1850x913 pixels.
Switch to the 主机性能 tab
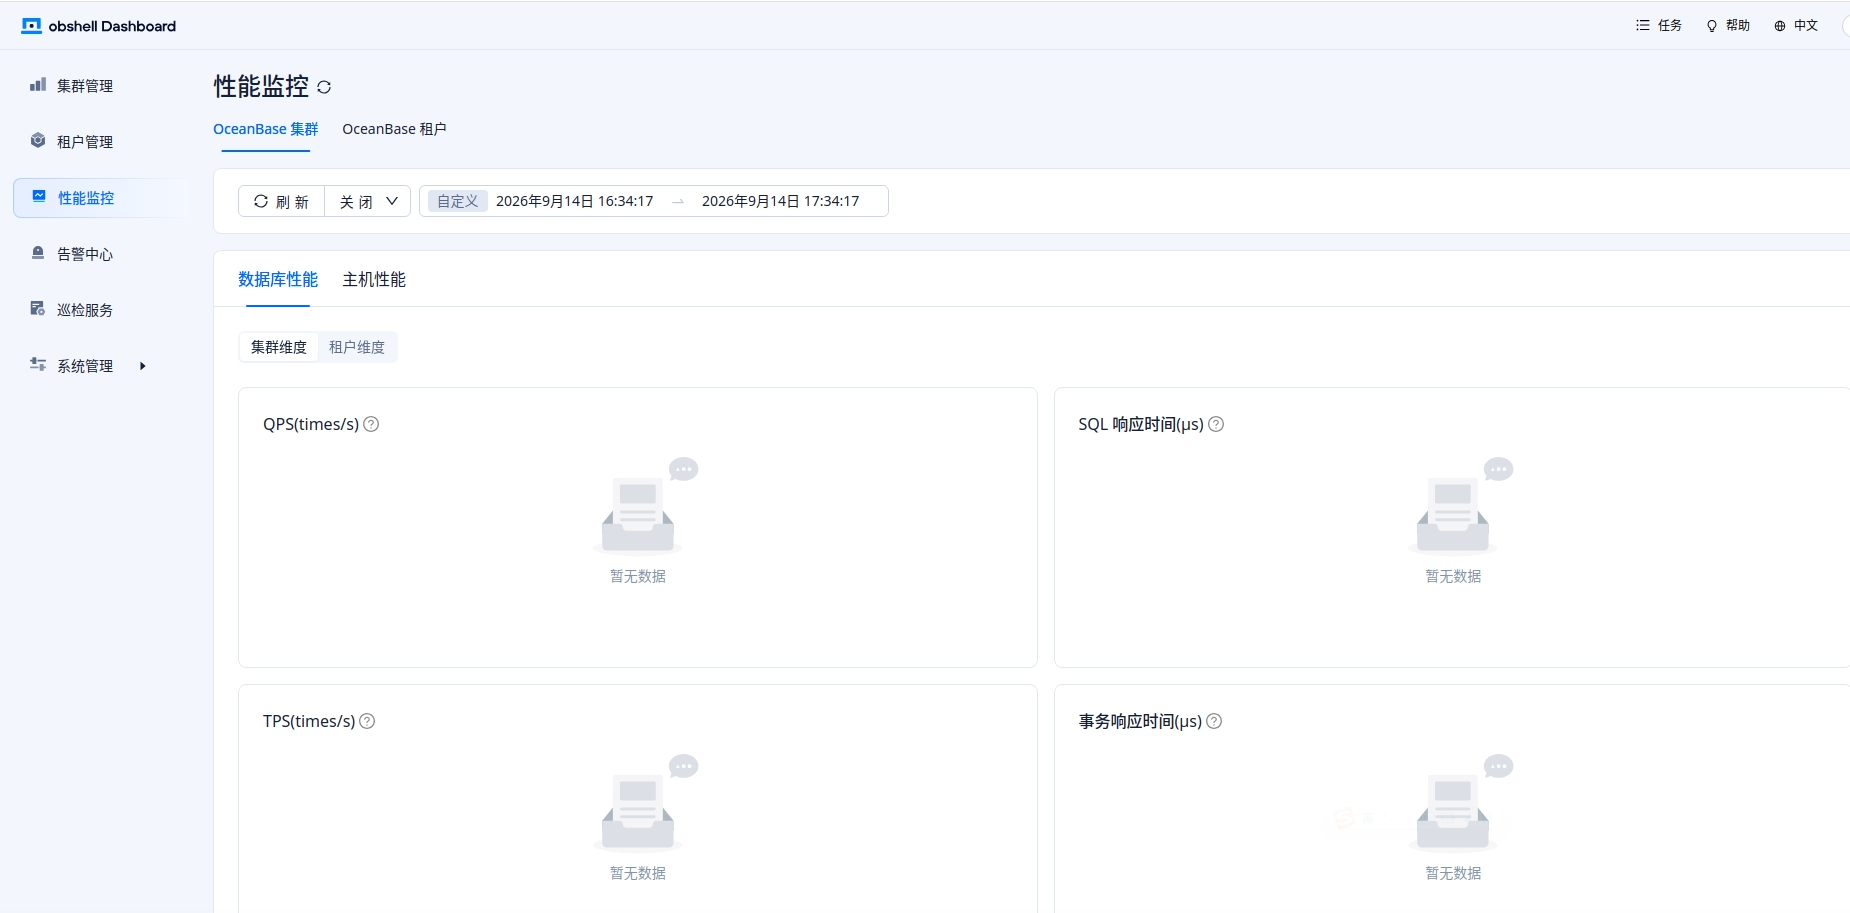[x=374, y=279]
